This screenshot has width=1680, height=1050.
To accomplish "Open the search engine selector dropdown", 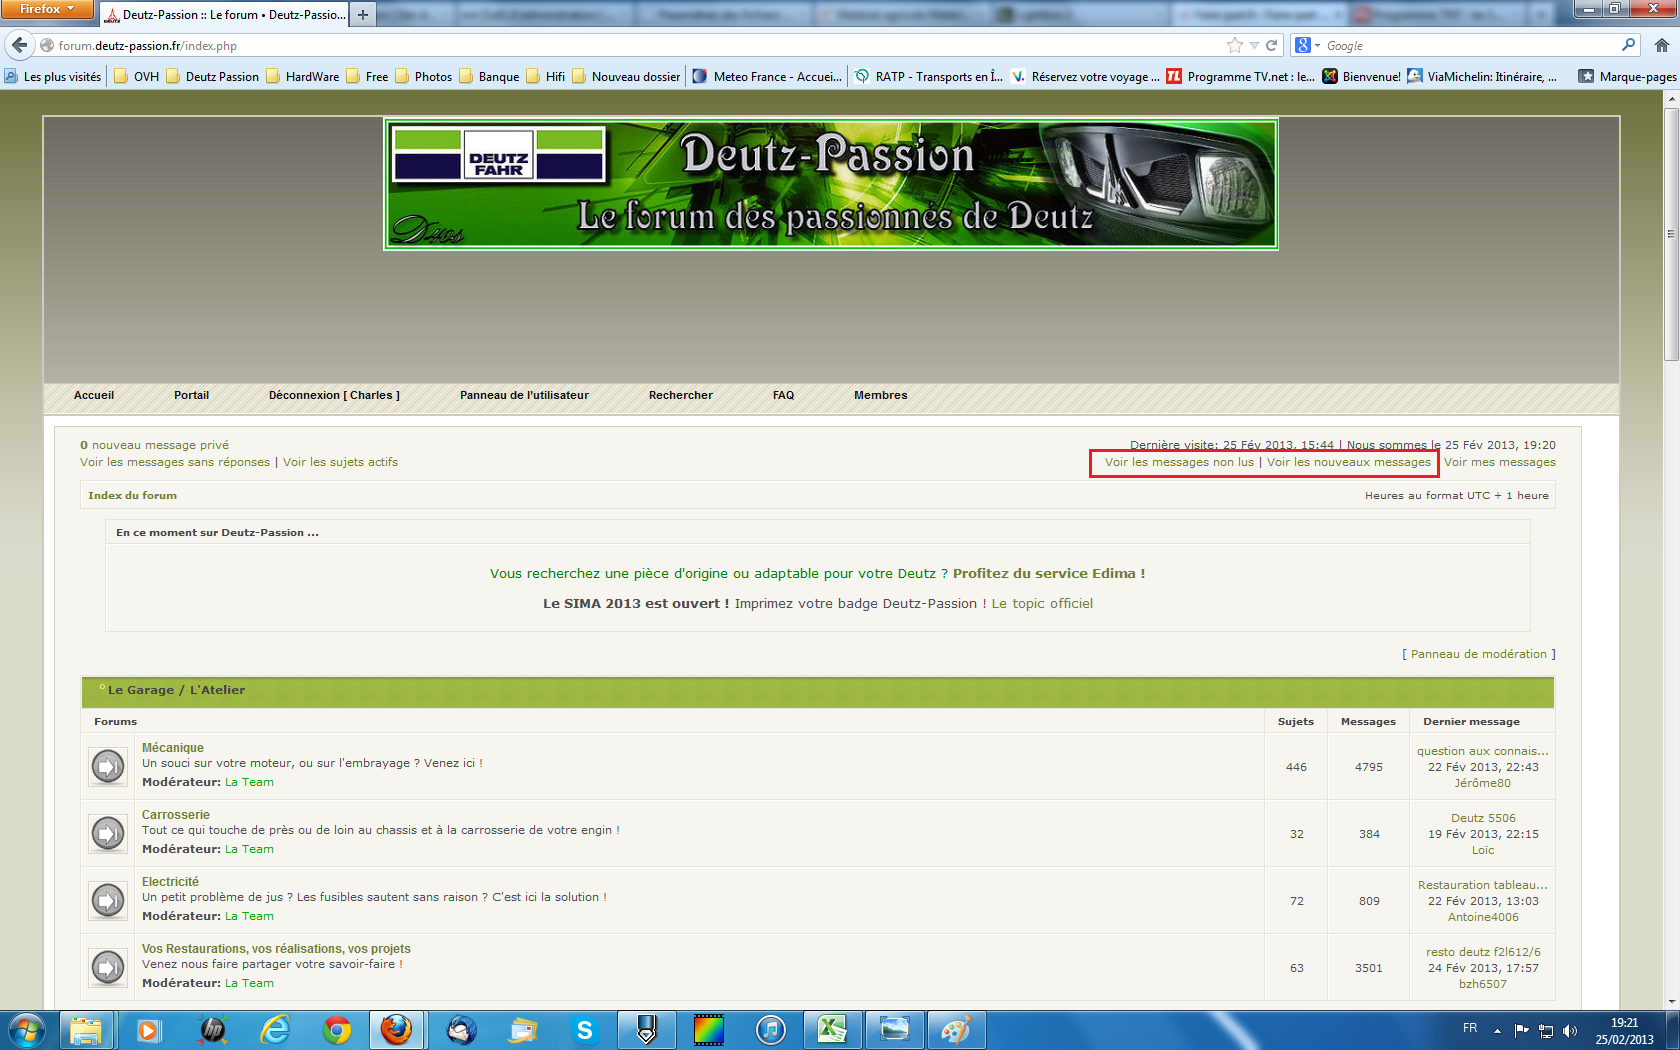I will point(1308,45).
